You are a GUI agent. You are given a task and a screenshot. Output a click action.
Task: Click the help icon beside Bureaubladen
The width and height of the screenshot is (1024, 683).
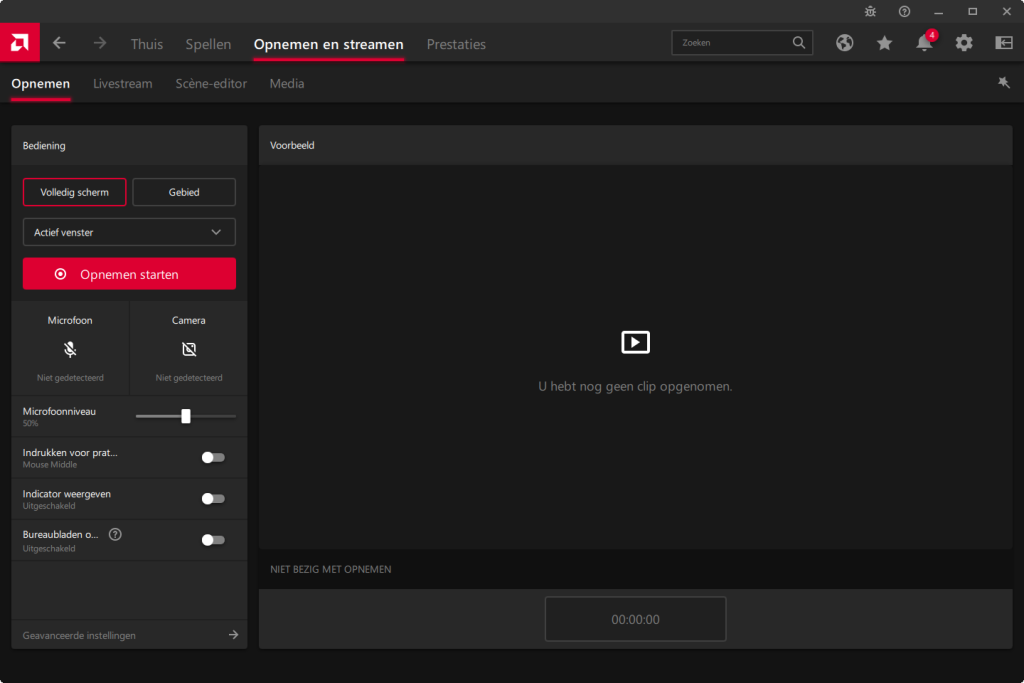(x=115, y=535)
